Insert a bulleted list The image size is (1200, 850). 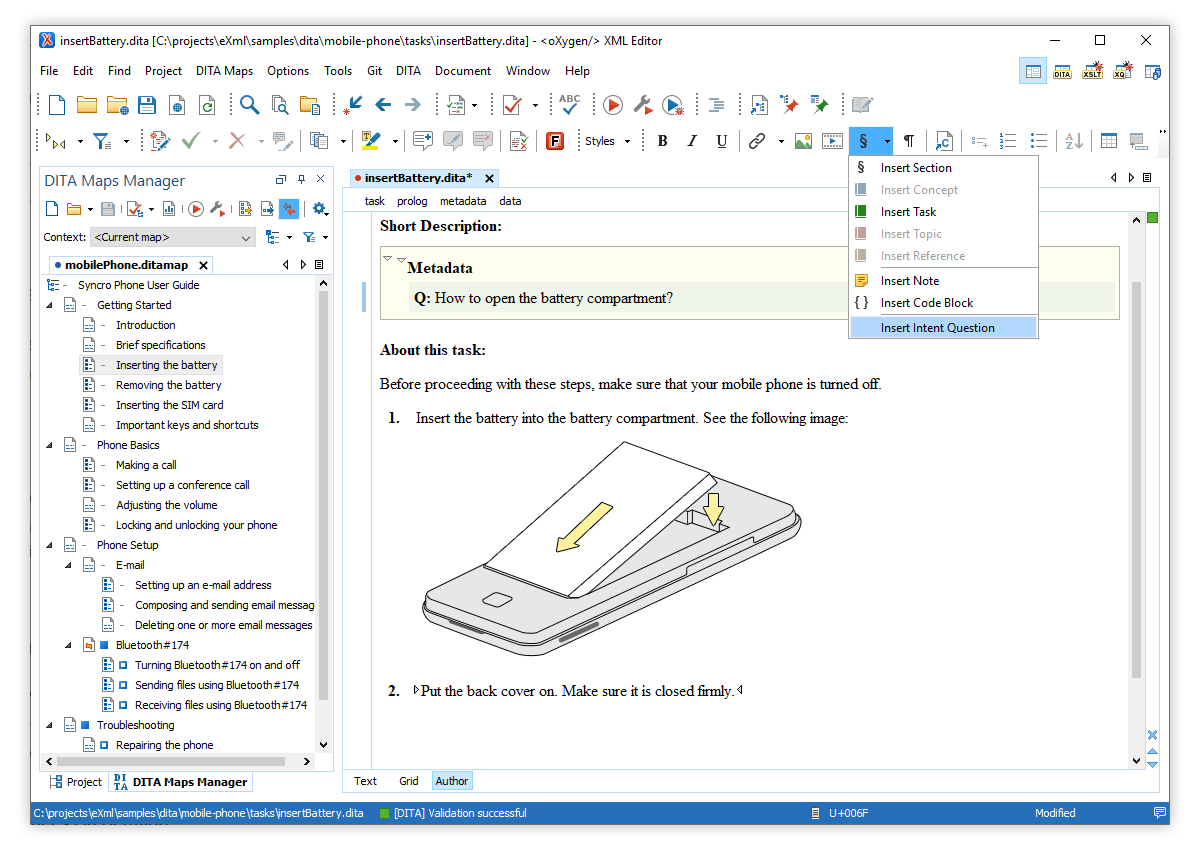1039,141
